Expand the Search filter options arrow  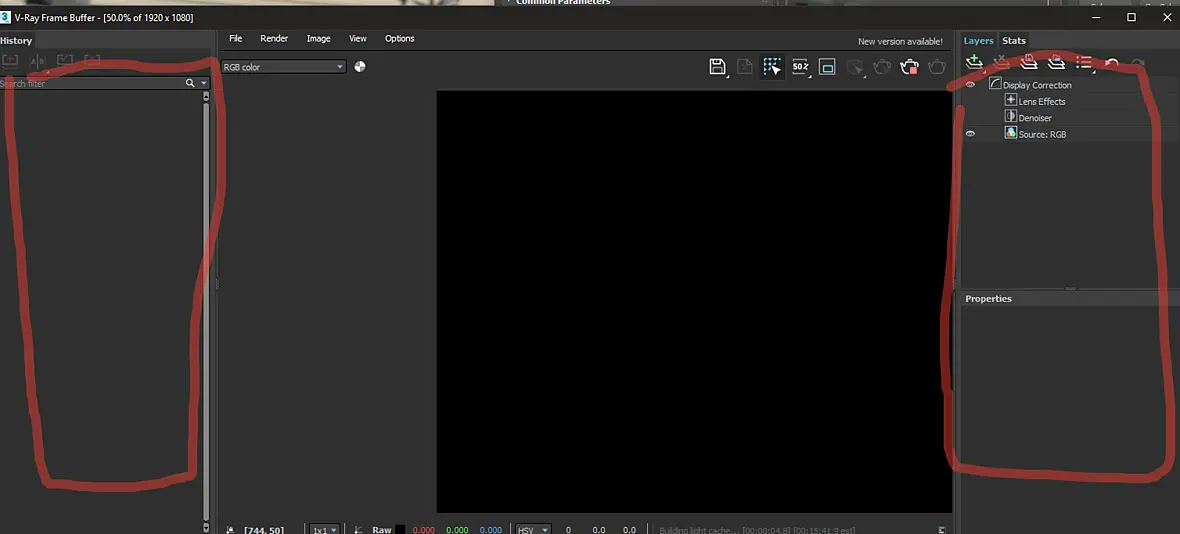203,83
